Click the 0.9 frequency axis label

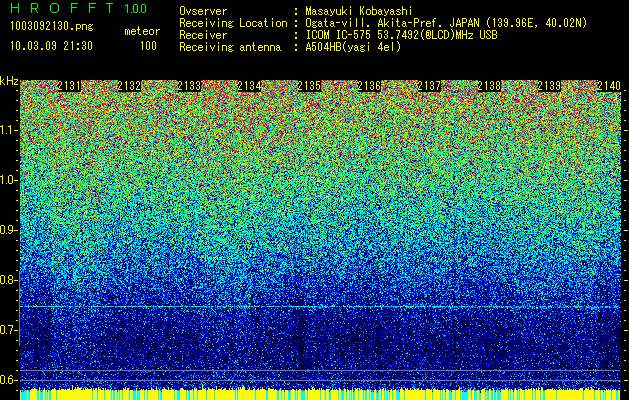pyautogui.click(x=8, y=230)
